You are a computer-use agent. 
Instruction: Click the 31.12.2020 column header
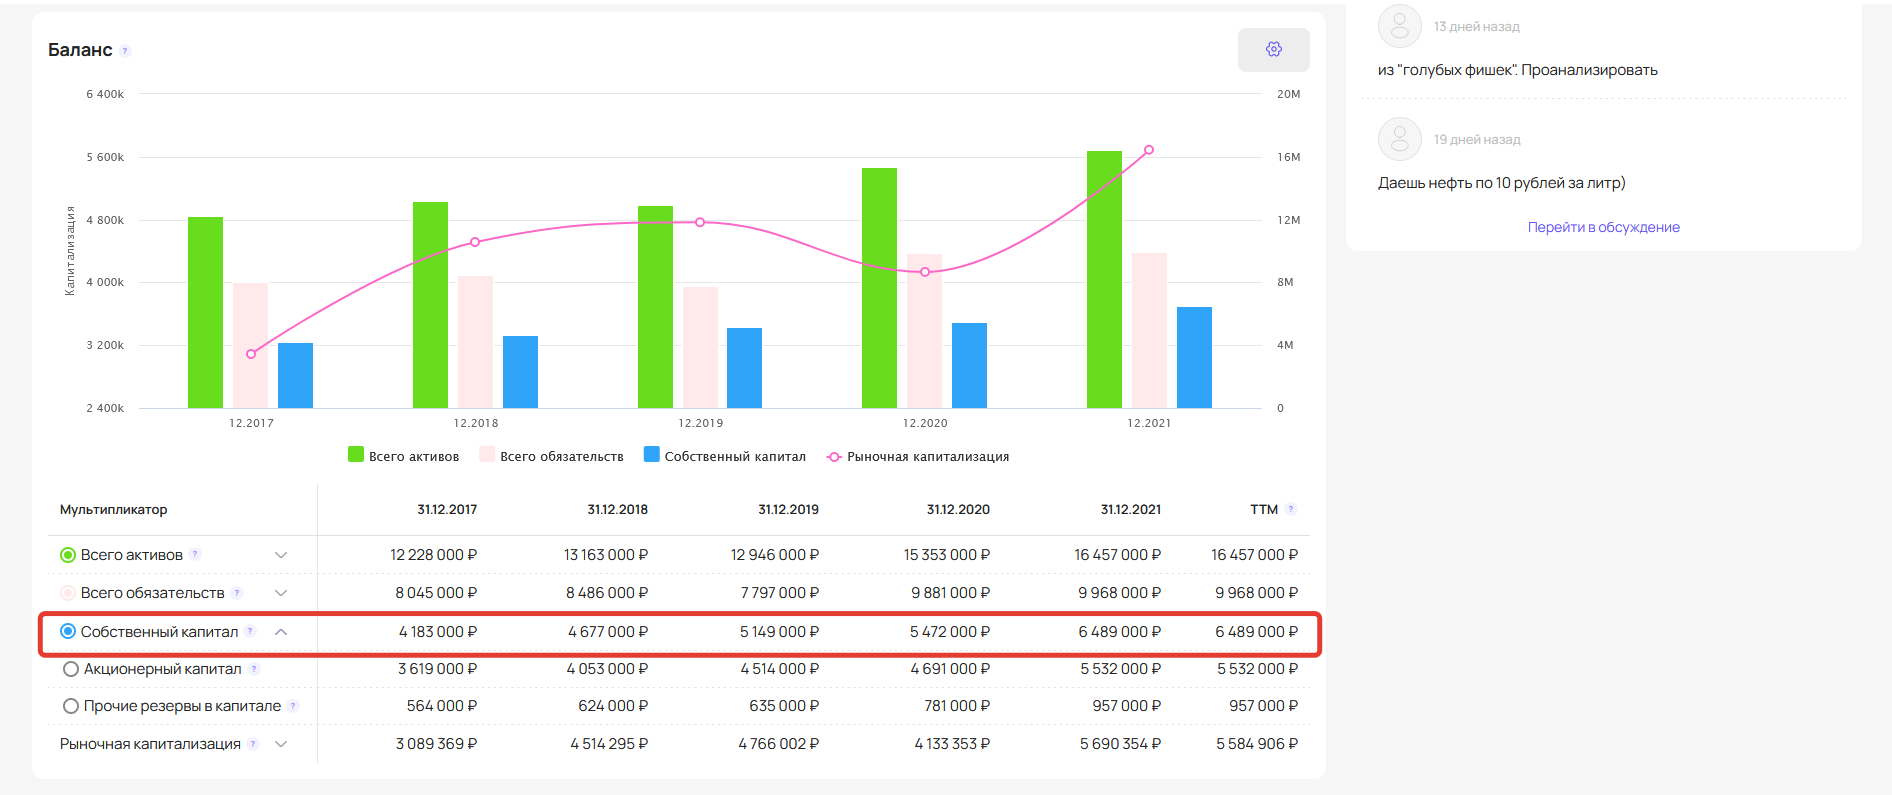958,509
